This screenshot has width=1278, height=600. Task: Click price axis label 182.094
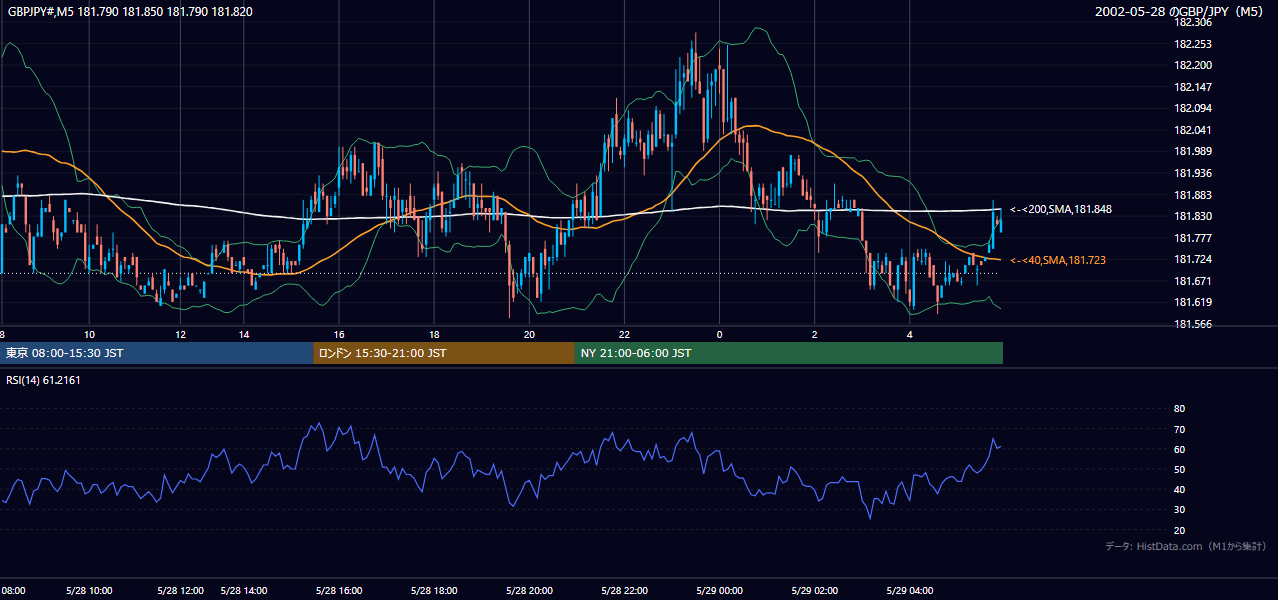click(x=1192, y=108)
